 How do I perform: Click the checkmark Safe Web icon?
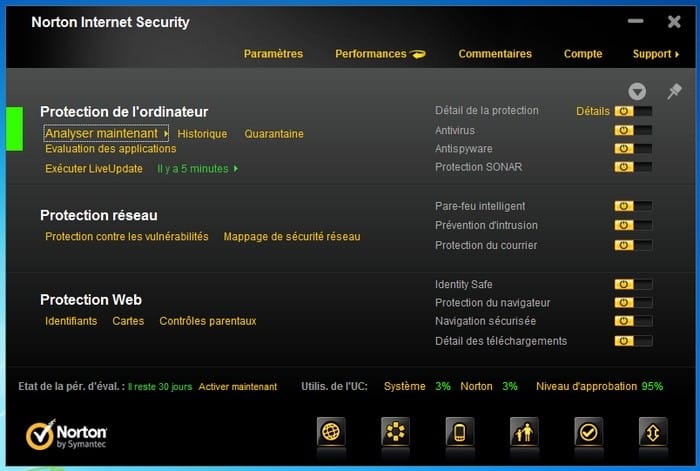point(588,432)
